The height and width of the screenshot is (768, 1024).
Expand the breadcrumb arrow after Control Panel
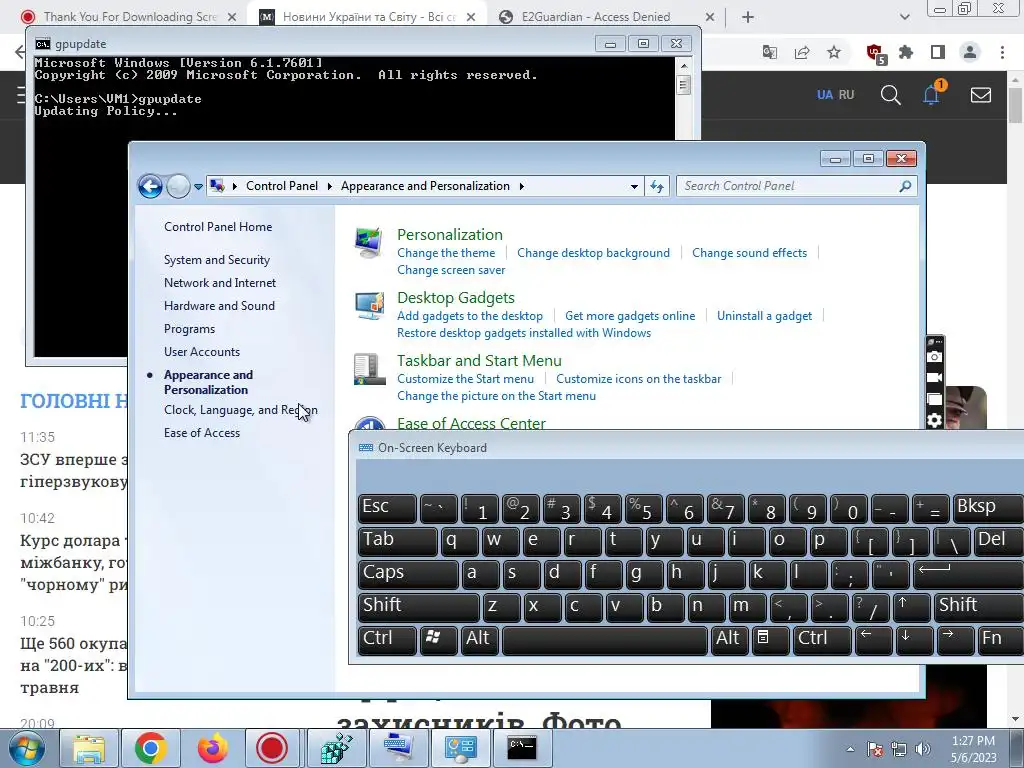328,187
